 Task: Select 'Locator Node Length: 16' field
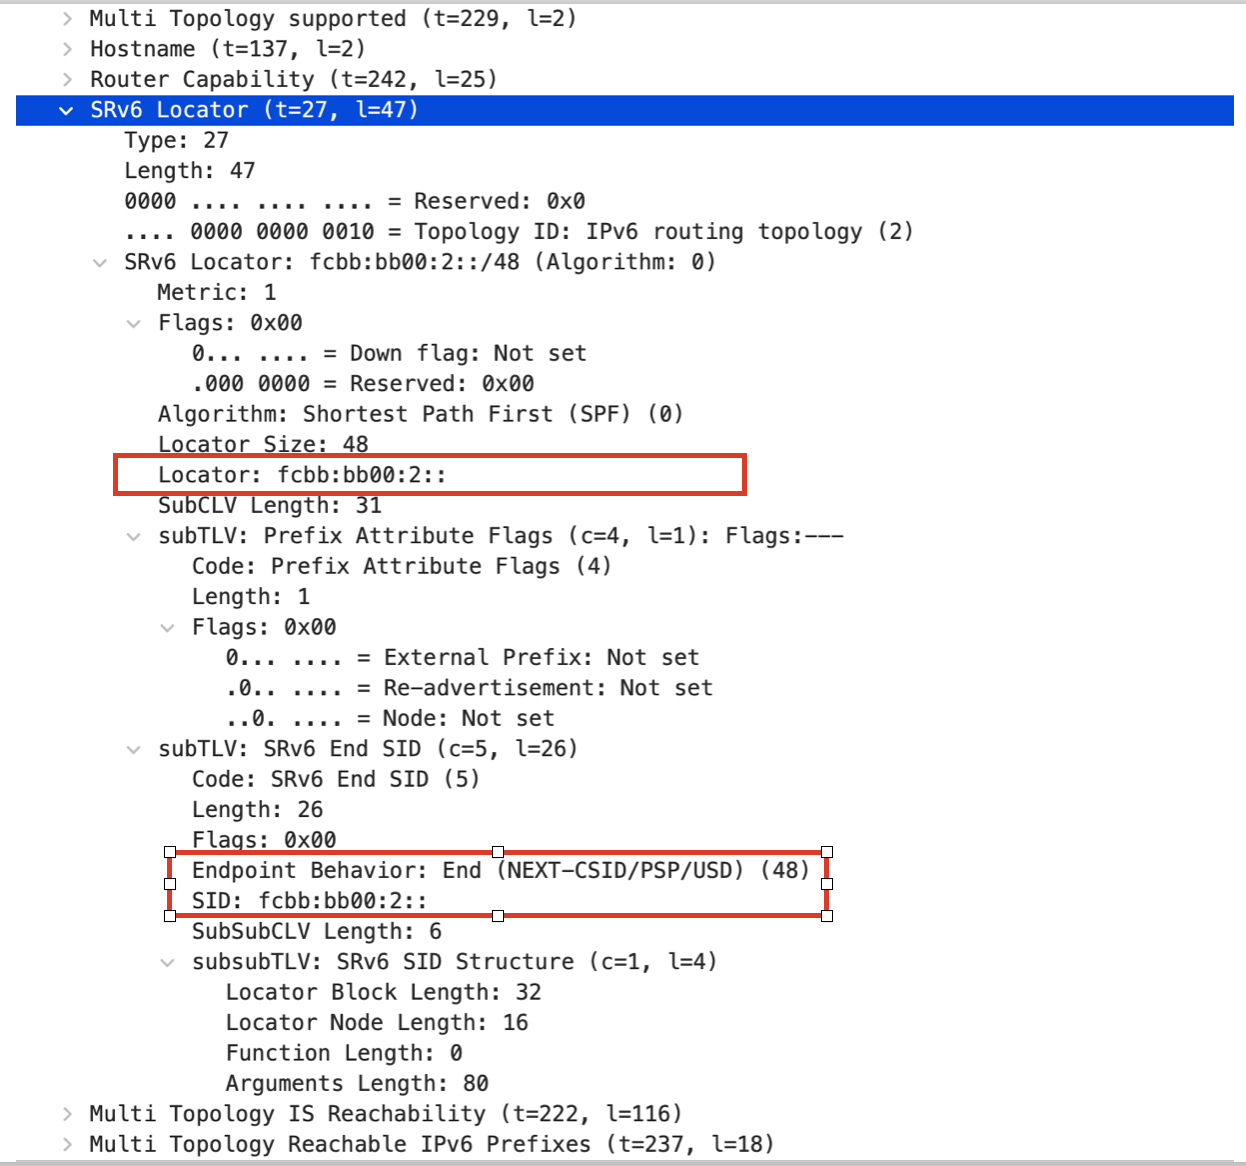pos(377,1022)
